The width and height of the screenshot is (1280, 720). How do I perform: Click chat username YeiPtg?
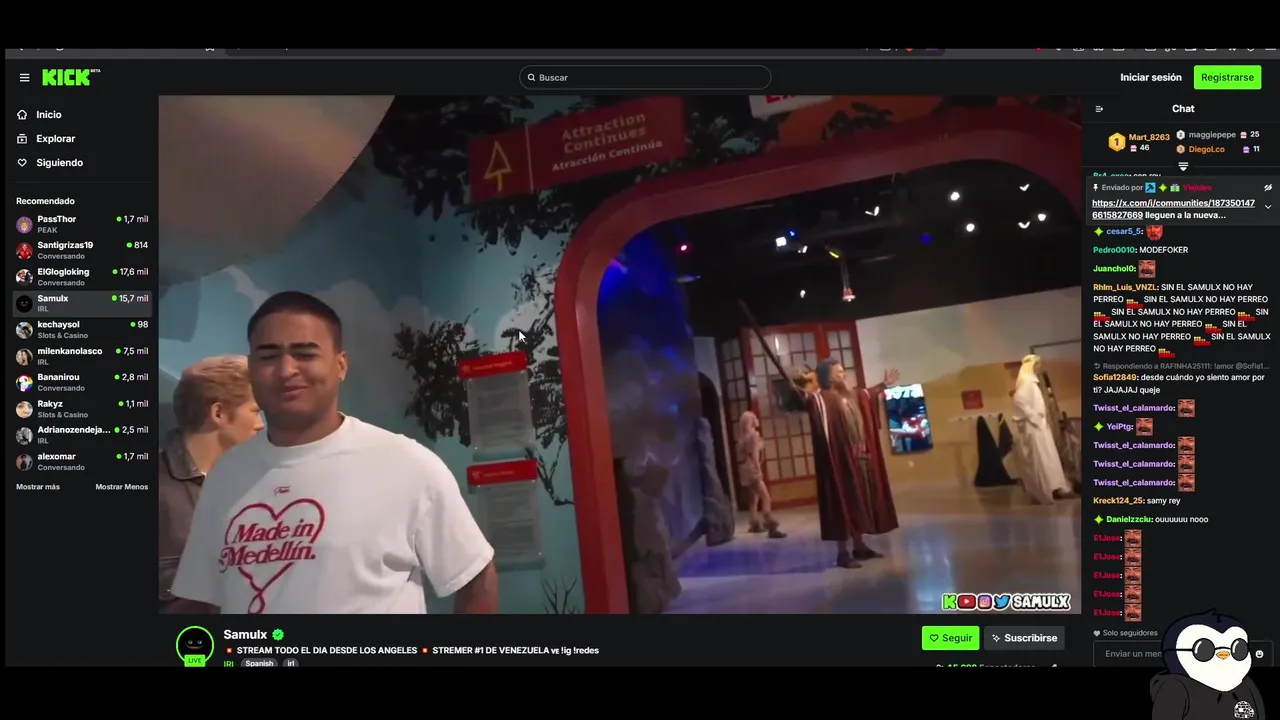(1119, 427)
